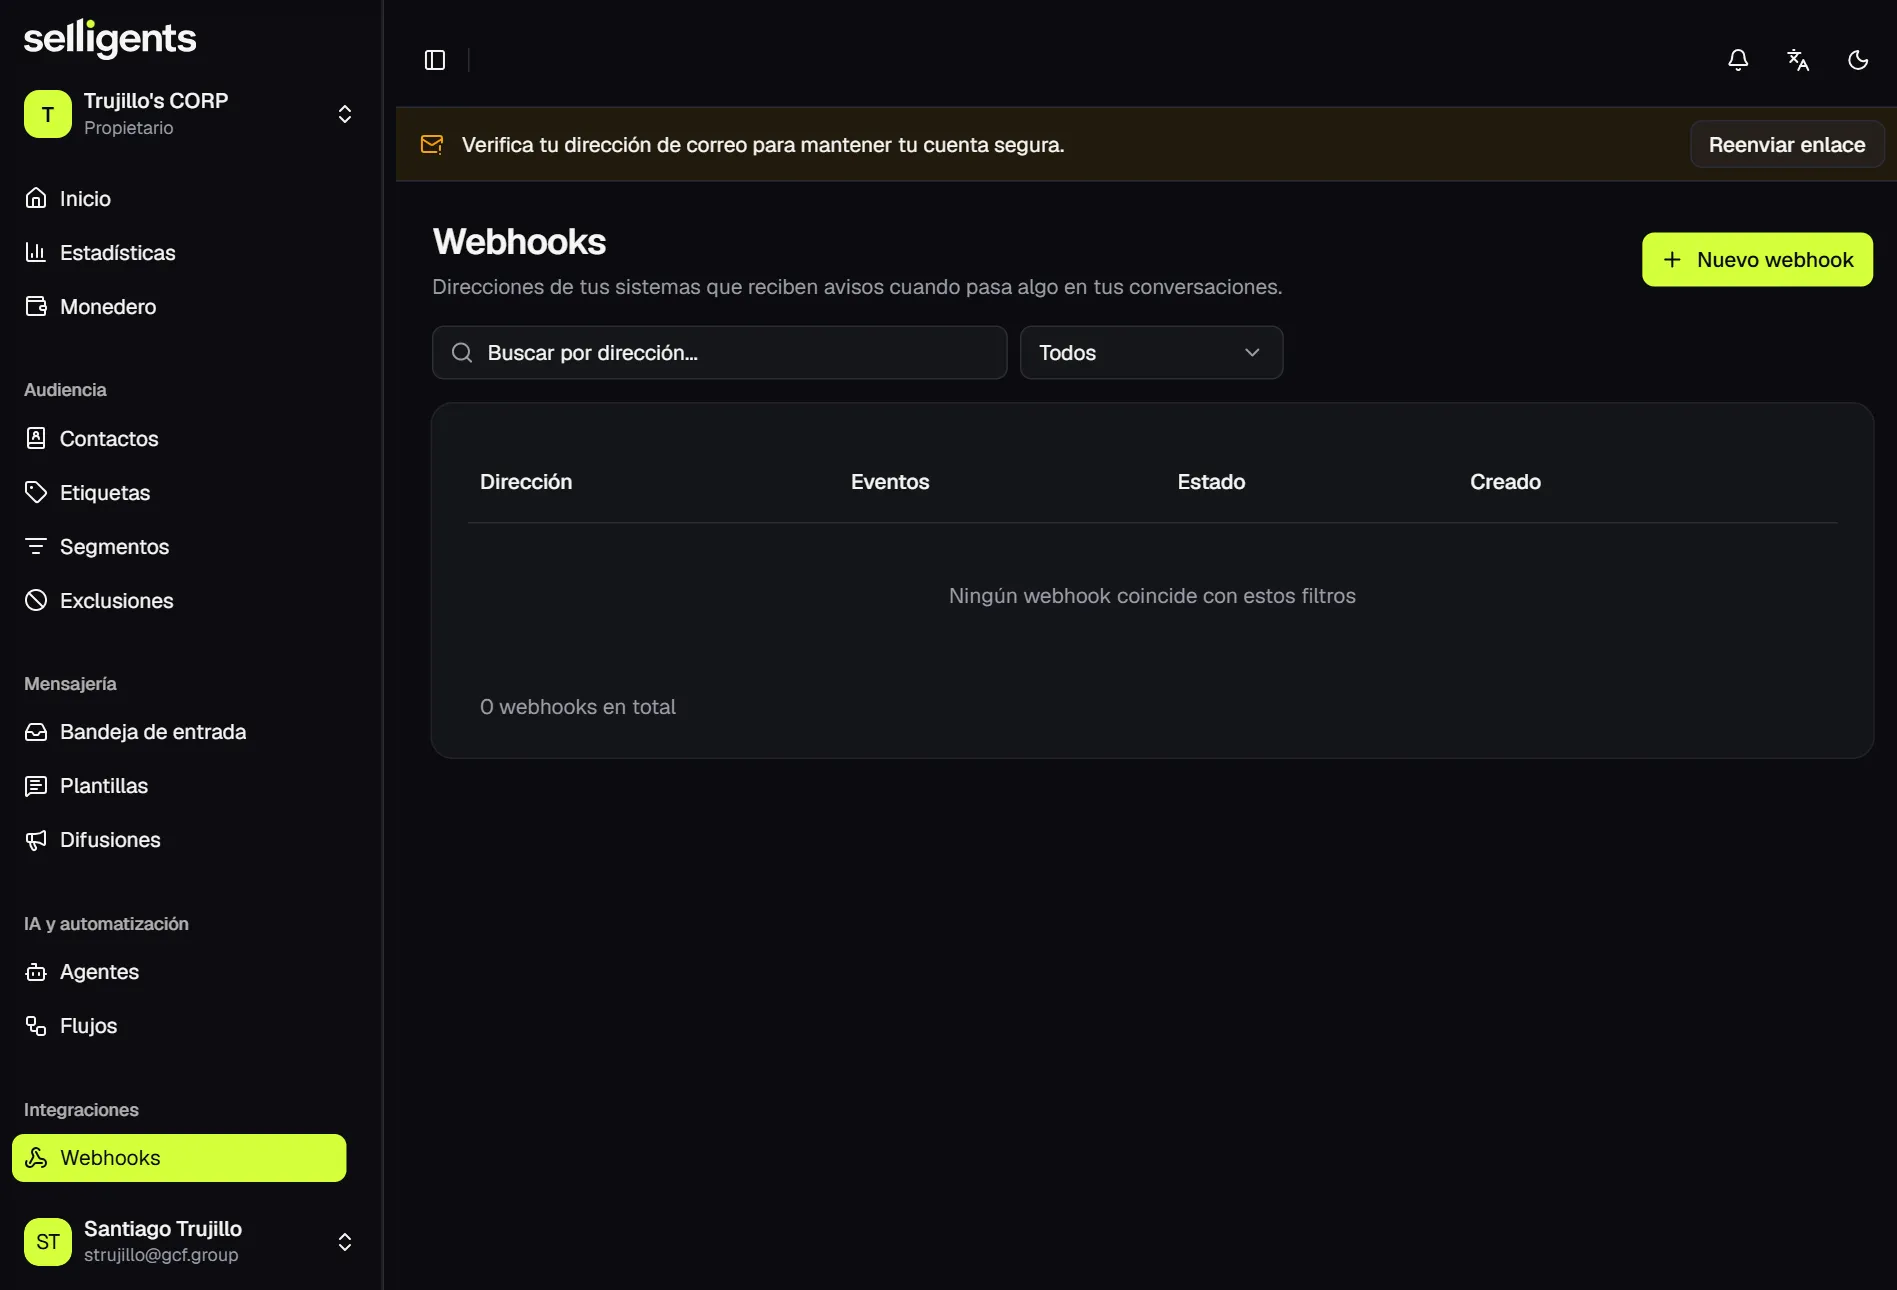The height and width of the screenshot is (1290, 1897).
Task: Click the Eventos column header
Action: point(890,482)
